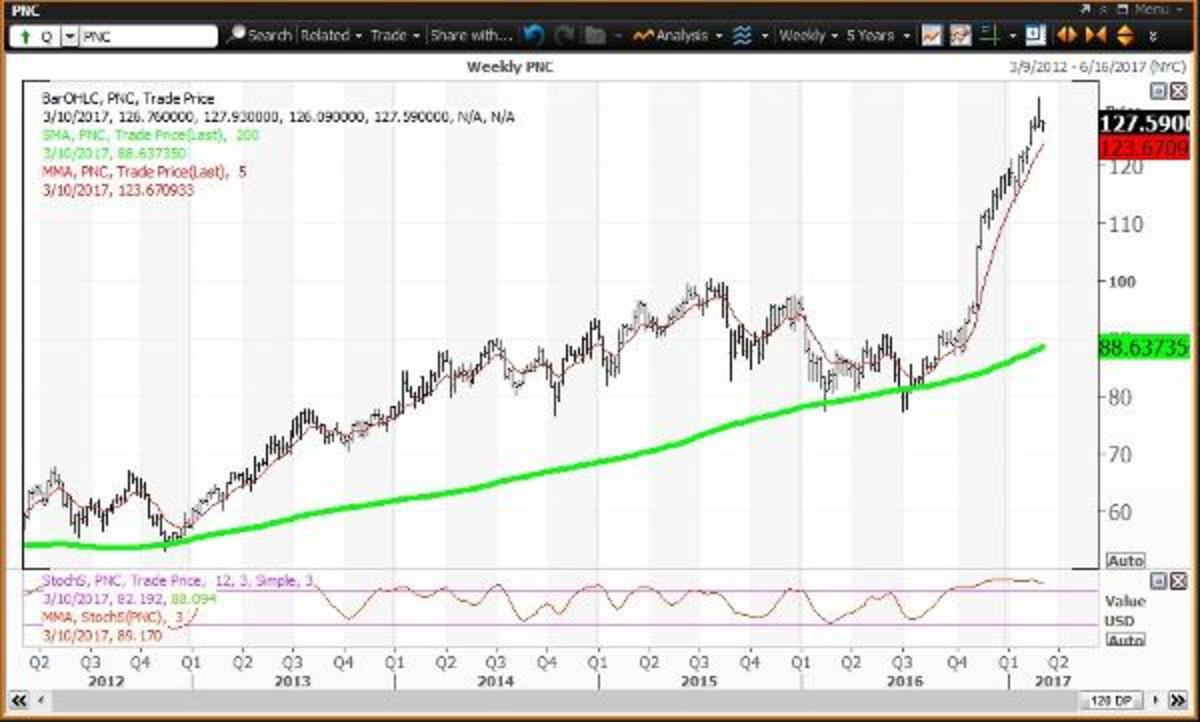The image size is (1200, 722).
Task: Maximize the price chart pane
Action: coord(1158,91)
